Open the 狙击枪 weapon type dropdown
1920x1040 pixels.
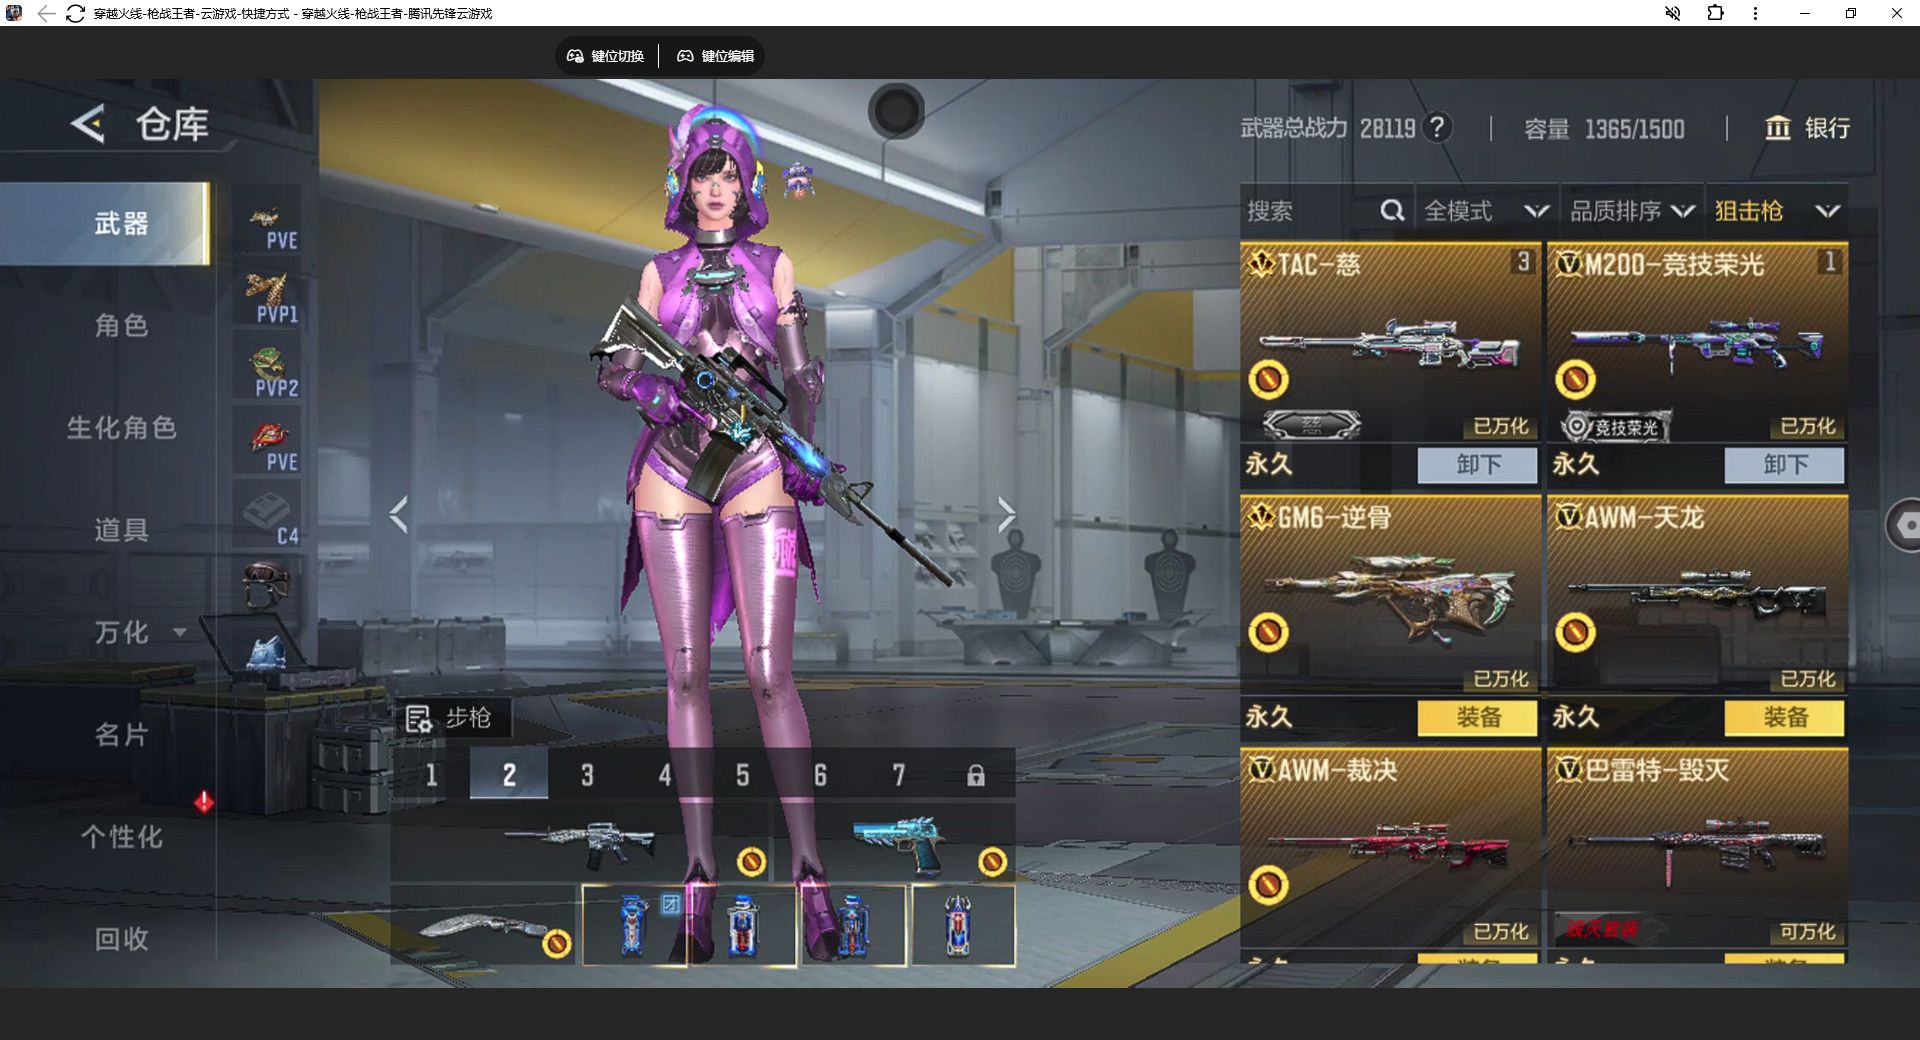point(1776,211)
